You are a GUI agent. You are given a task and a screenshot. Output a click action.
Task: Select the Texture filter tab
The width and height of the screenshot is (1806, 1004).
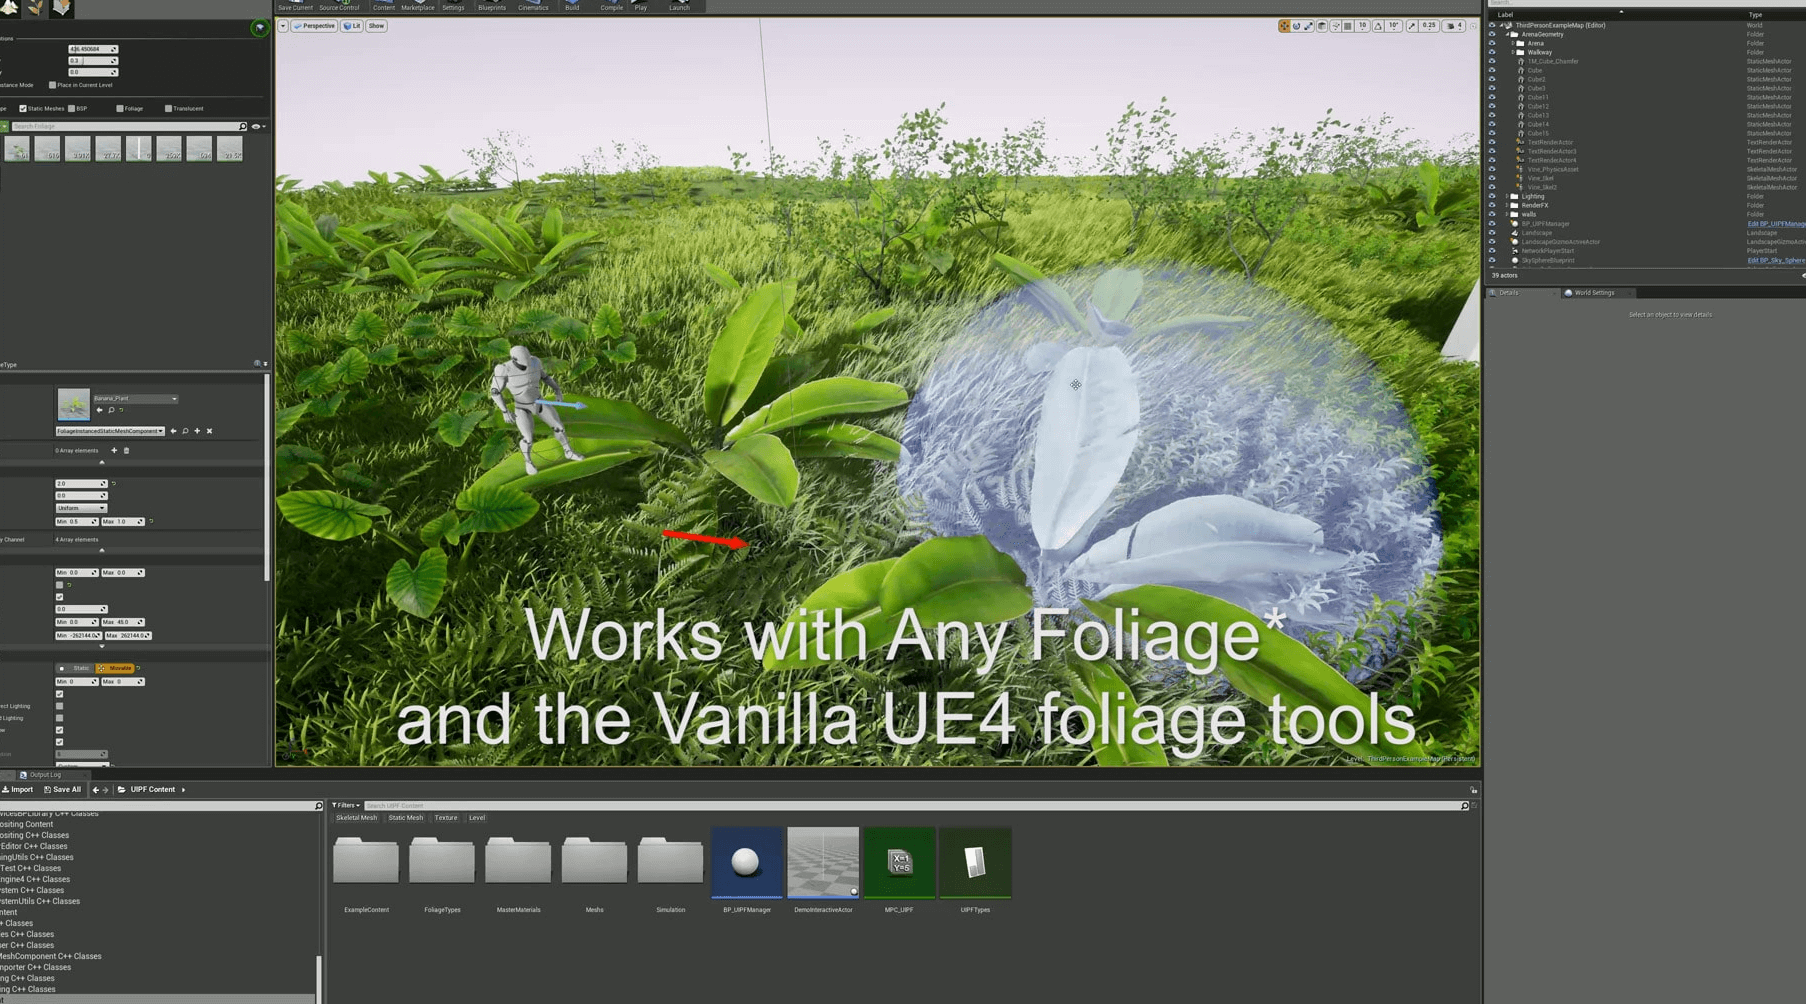click(446, 818)
